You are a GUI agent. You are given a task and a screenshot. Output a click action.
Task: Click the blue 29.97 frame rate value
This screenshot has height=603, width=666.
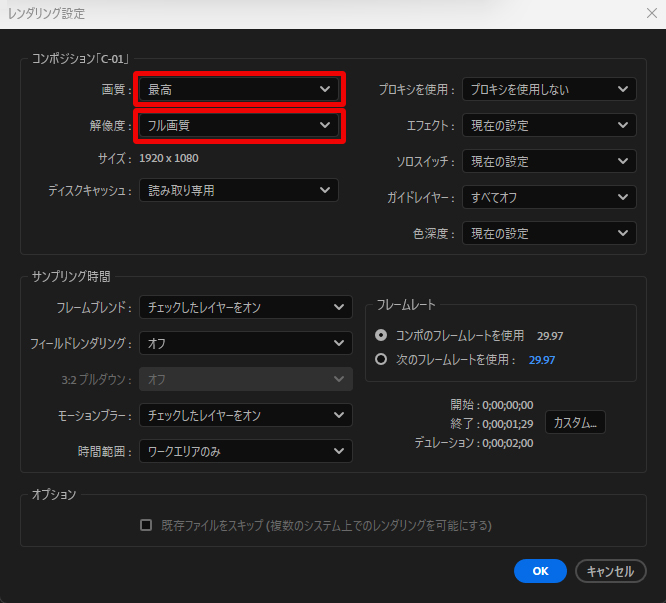[x=542, y=359]
